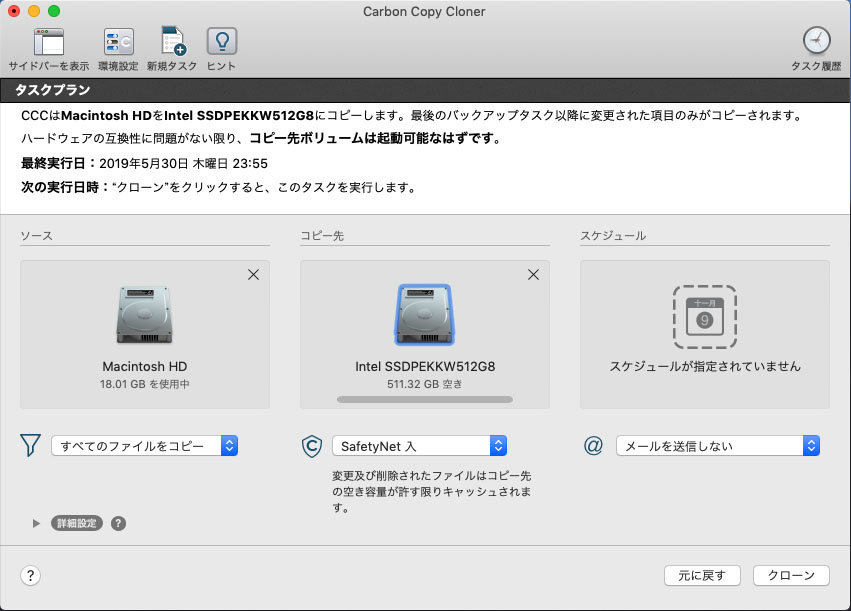Open Task History (タスク履歴) clock icon
851x611 pixels.
816,41
